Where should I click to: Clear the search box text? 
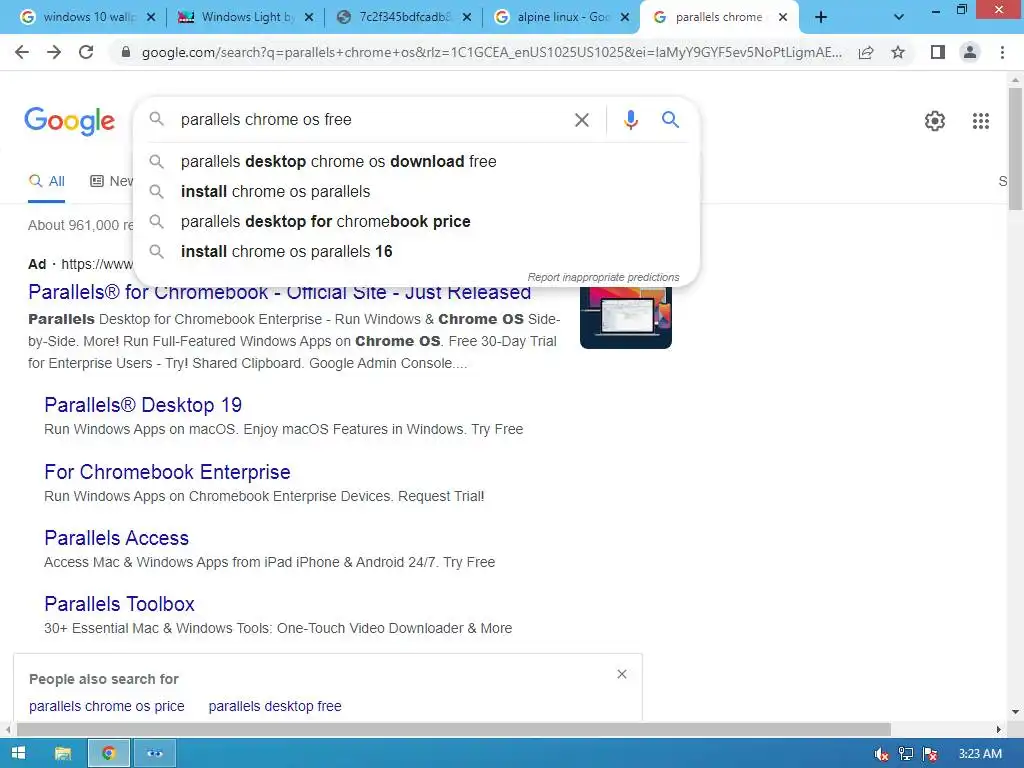click(x=582, y=120)
